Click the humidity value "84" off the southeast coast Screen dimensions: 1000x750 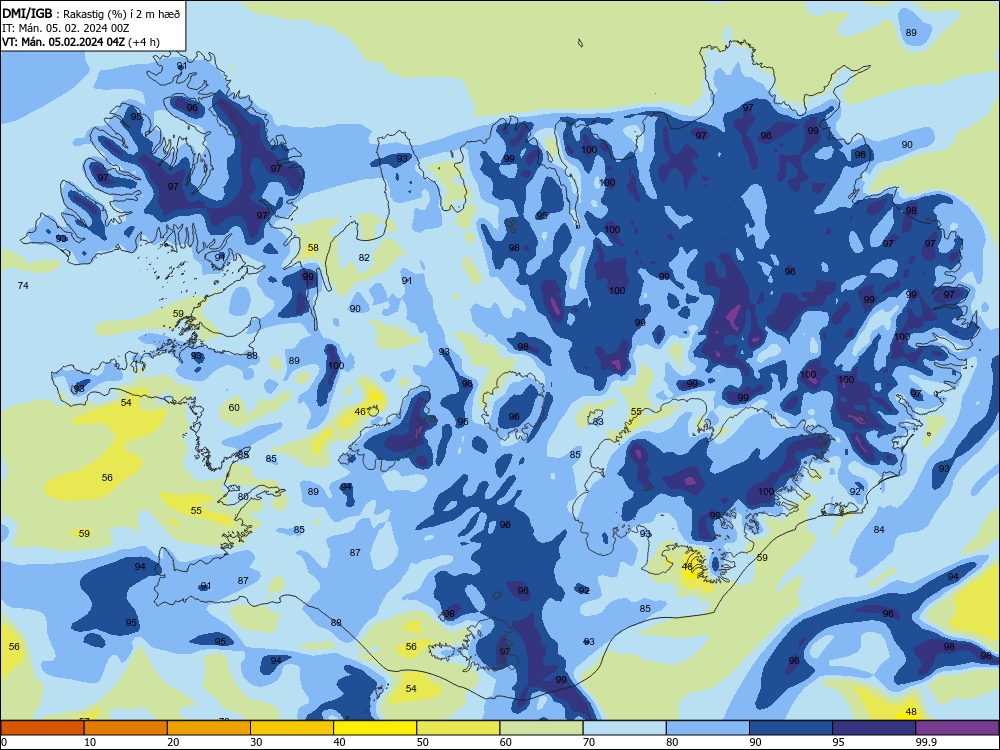click(879, 529)
